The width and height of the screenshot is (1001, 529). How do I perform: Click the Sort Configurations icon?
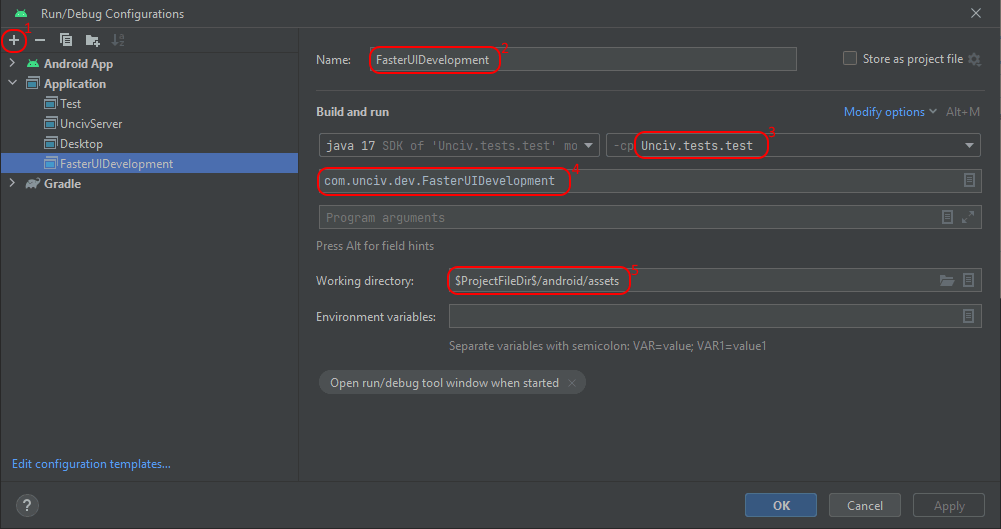pyautogui.click(x=118, y=40)
